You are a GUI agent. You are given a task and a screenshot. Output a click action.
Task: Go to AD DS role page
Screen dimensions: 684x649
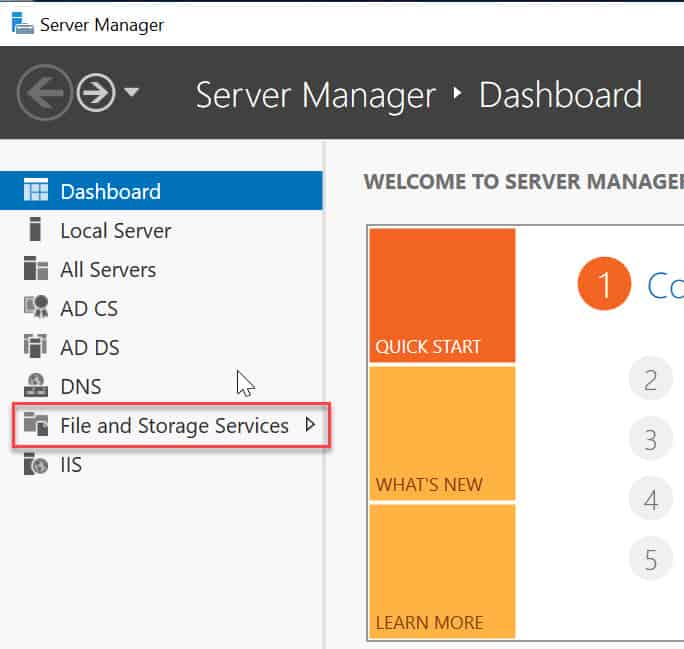pos(161,347)
